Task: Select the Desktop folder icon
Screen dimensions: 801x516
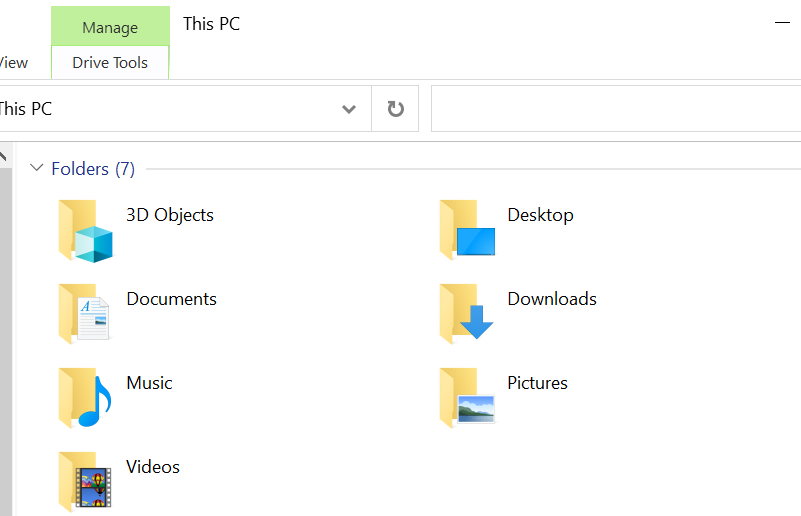Action: click(467, 231)
